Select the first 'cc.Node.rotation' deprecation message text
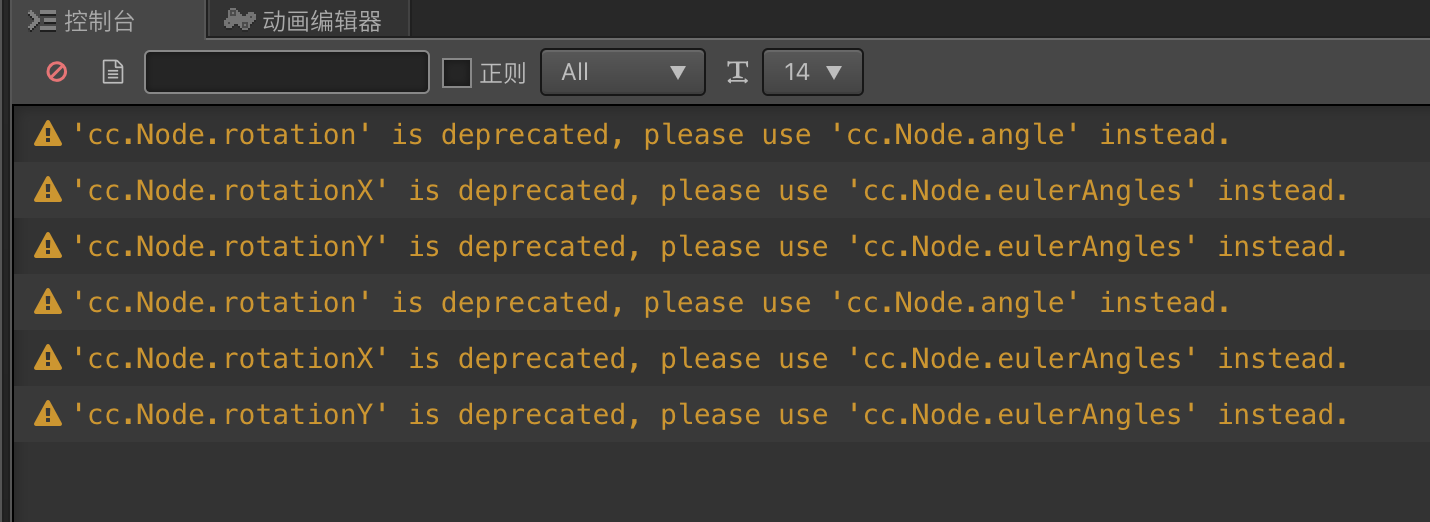Image resolution: width=1430 pixels, height=522 pixels. pos(650,134)
